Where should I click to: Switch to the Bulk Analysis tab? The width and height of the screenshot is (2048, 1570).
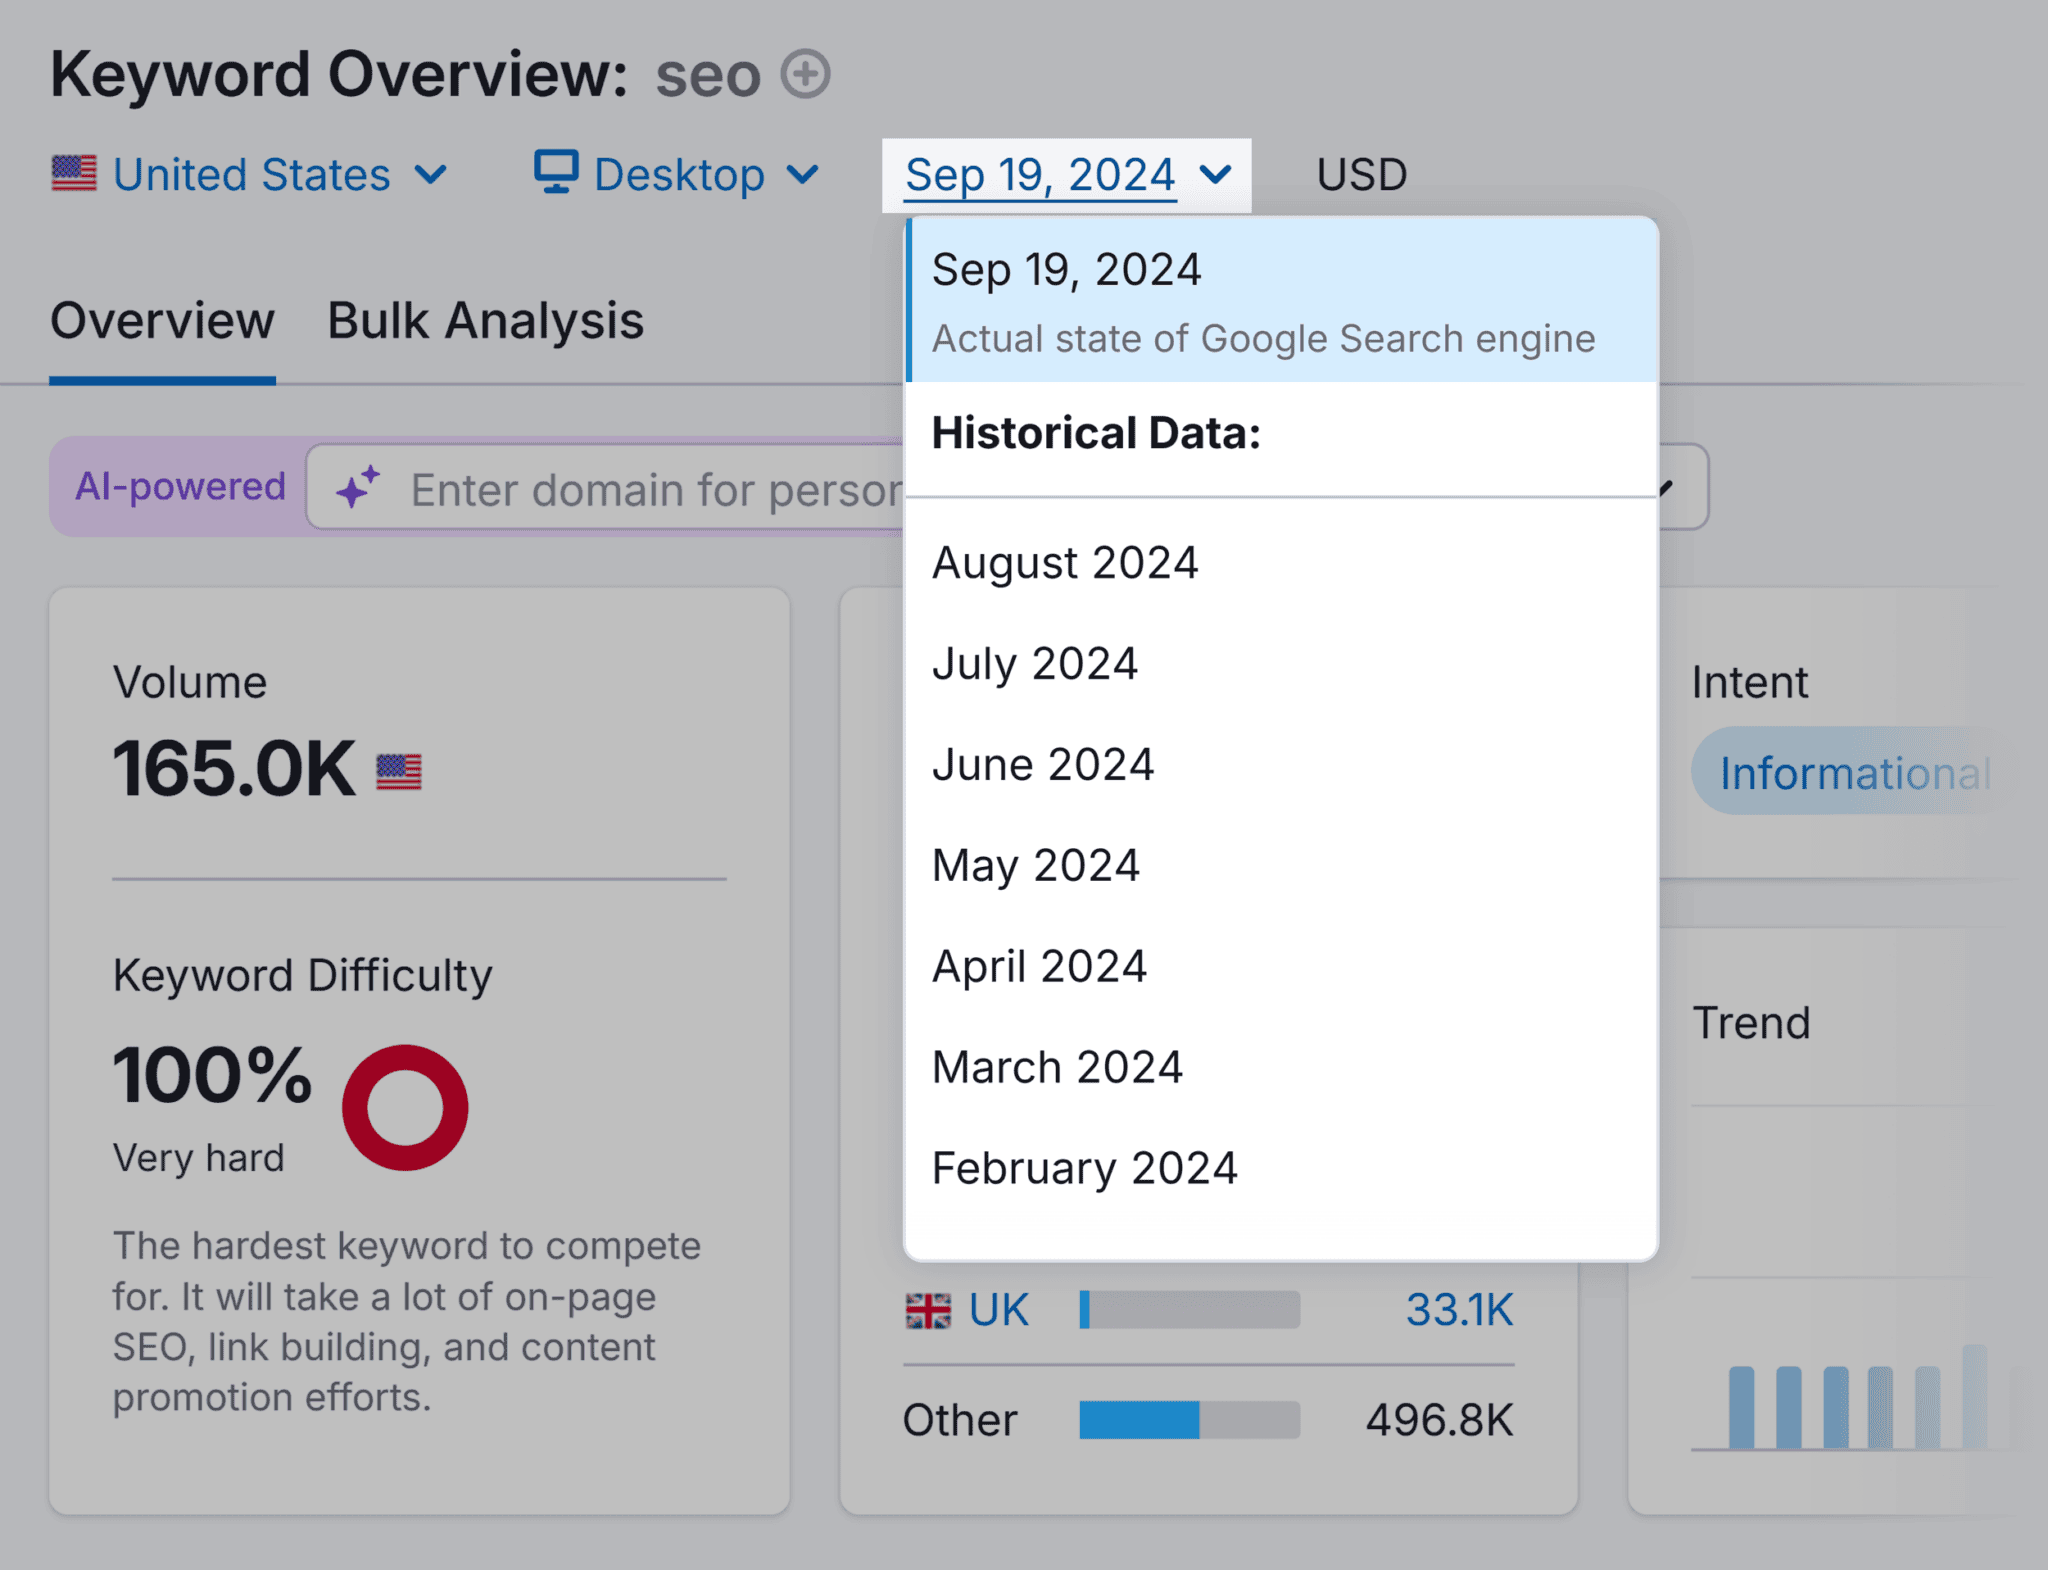[484, 320]
